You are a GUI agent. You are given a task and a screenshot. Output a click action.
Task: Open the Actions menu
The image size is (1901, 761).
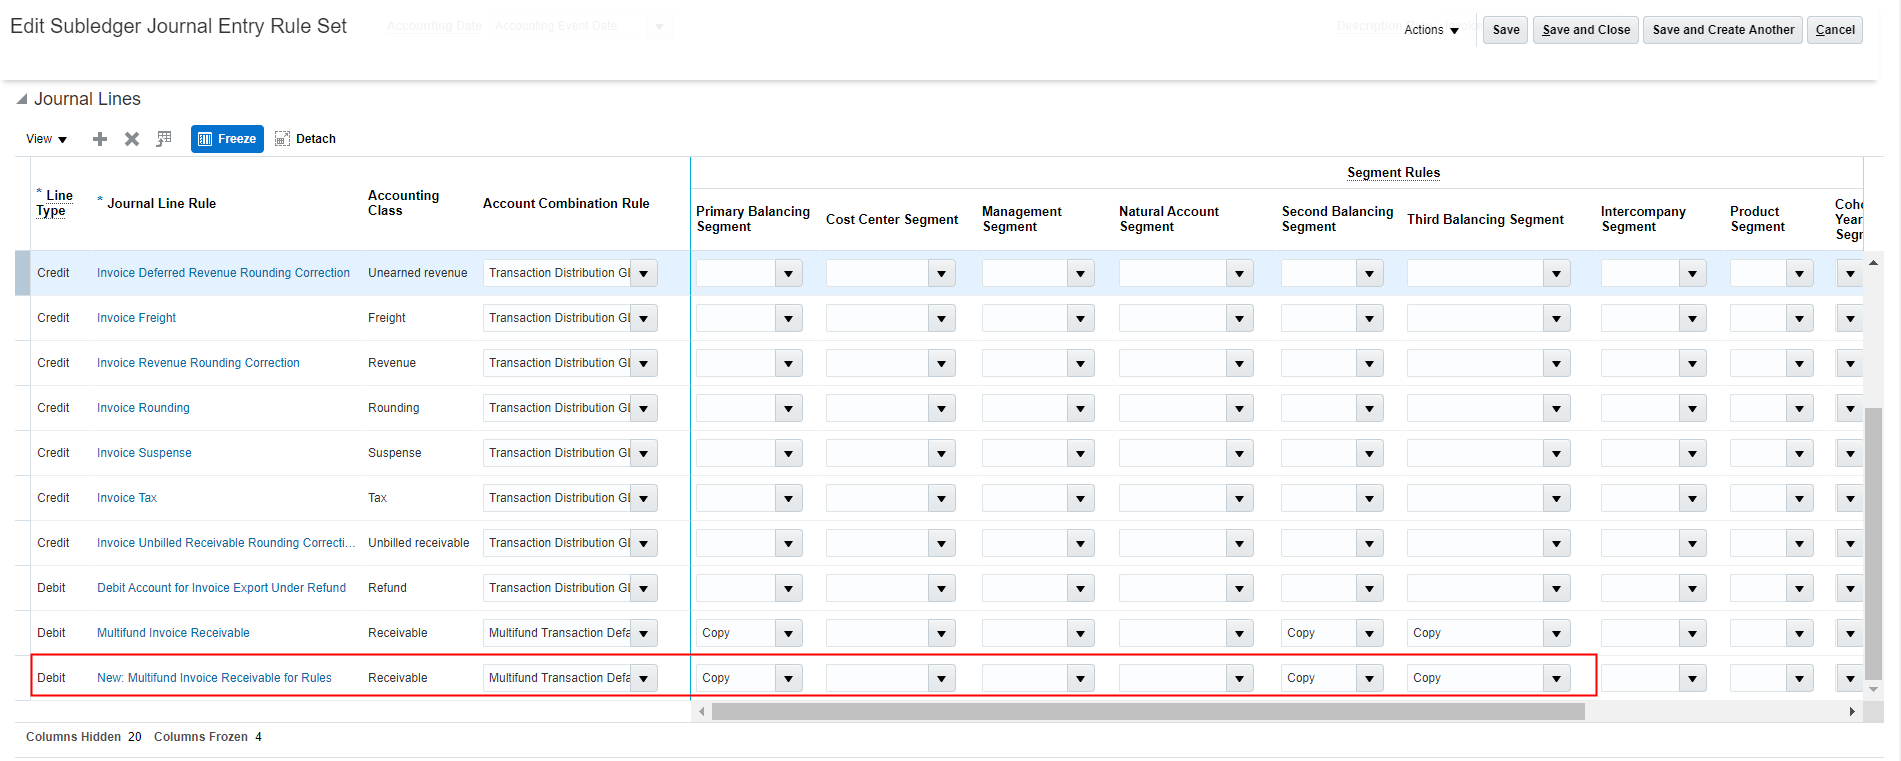coord(1431,30)
